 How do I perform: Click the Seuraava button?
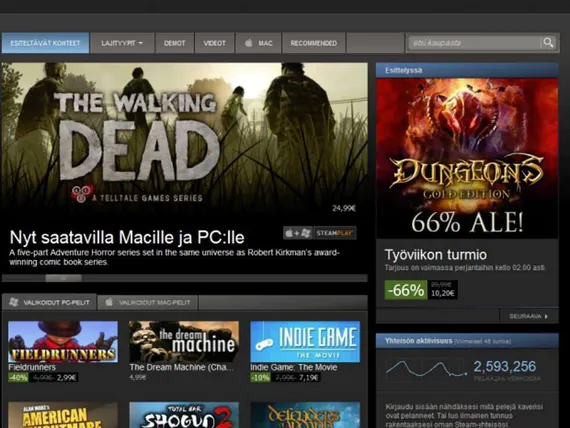pyautogui.click(x=529, y=316)
